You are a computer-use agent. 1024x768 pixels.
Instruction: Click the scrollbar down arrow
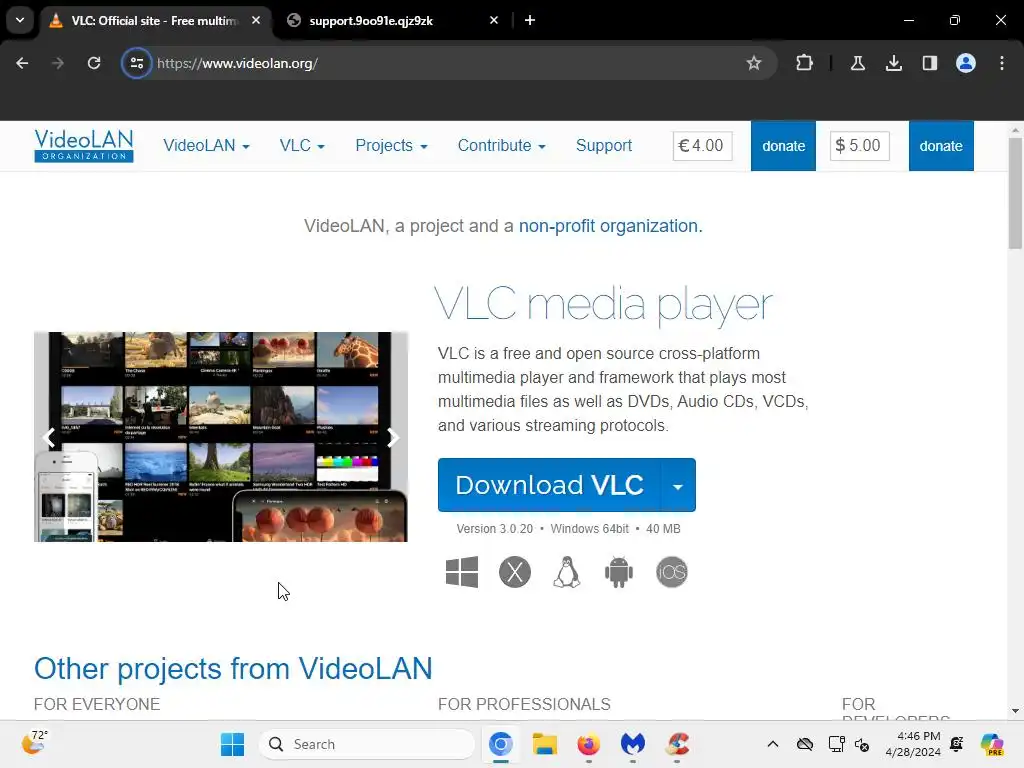[x=1015, y=711]
